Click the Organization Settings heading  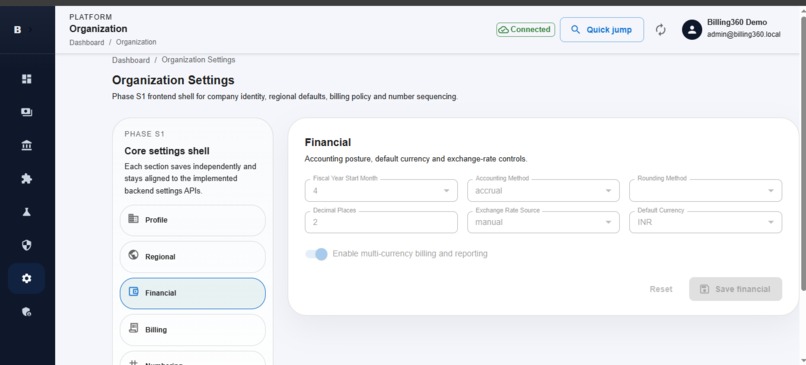point(173,80)
